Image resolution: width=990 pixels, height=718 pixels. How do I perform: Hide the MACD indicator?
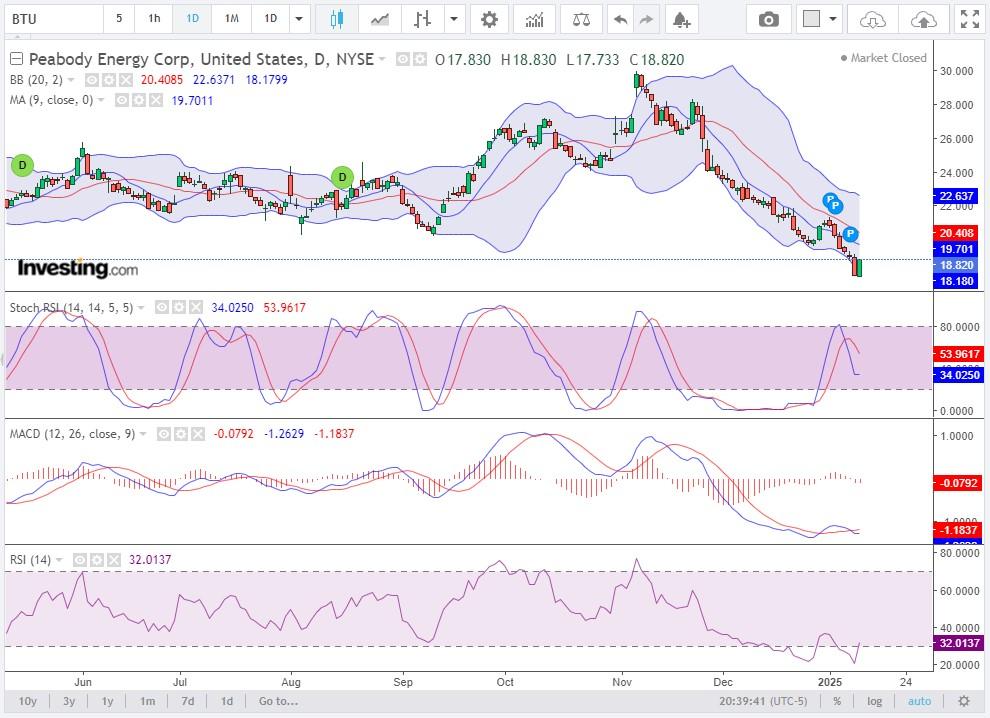(x=164, y=434)
